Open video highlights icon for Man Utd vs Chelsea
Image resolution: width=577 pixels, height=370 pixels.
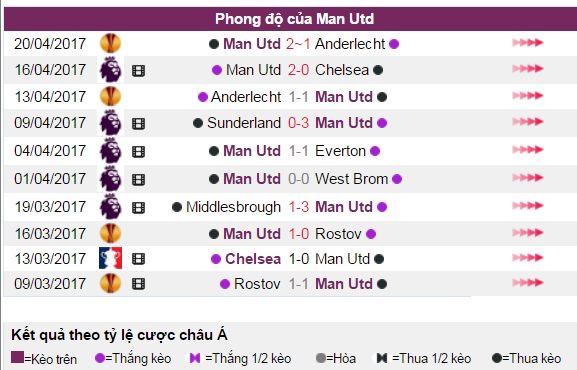point(138,70)
